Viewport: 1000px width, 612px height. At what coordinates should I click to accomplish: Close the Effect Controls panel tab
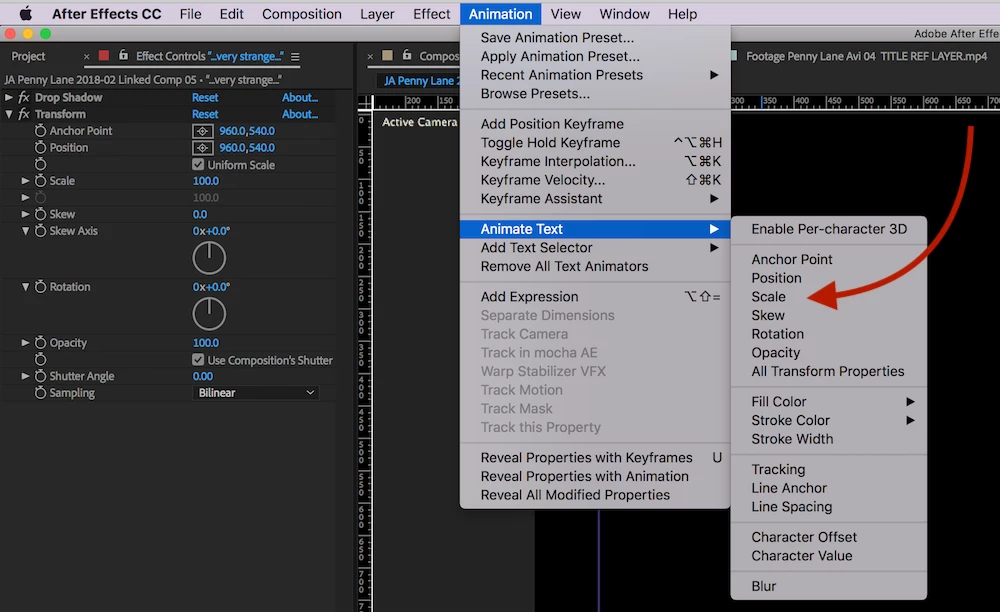(87, 57)
